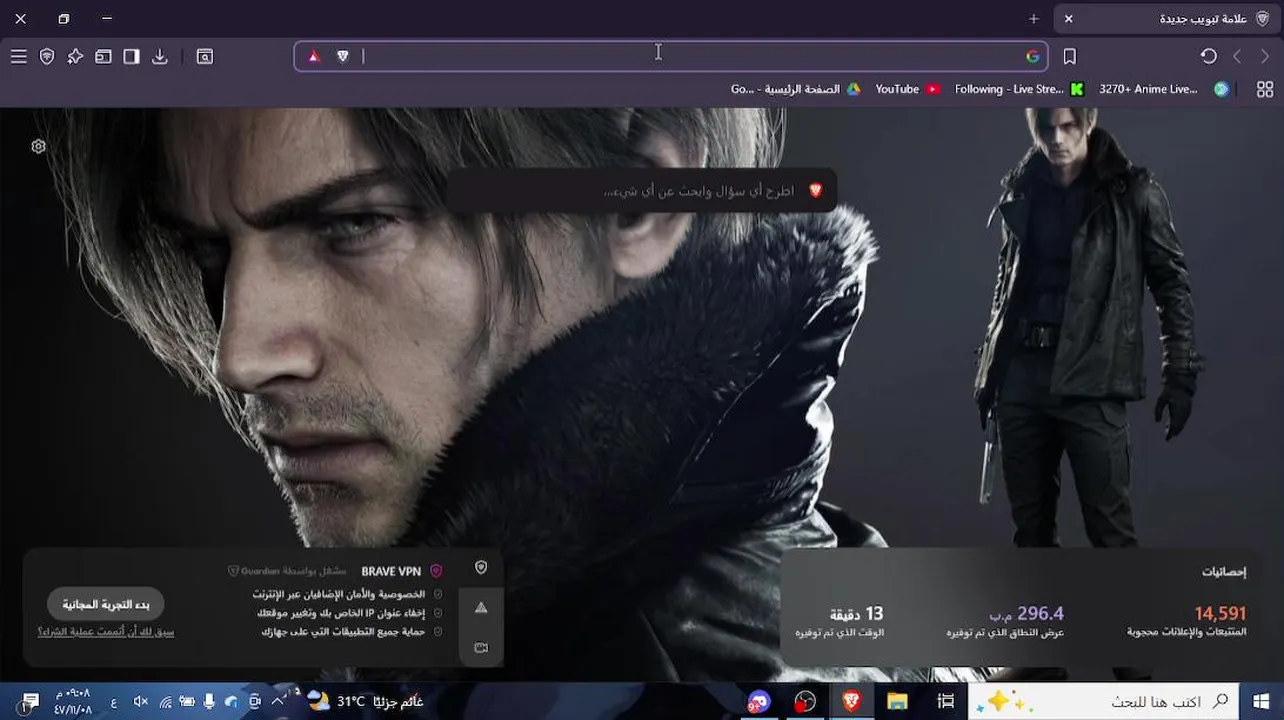Click the taskbar clock and date
Screen dimensions: 1284x720
[x=72, y=702]
